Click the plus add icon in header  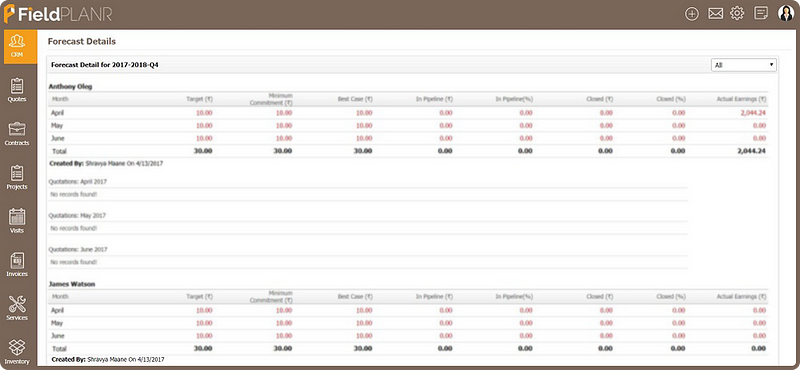tap(691, 14)
